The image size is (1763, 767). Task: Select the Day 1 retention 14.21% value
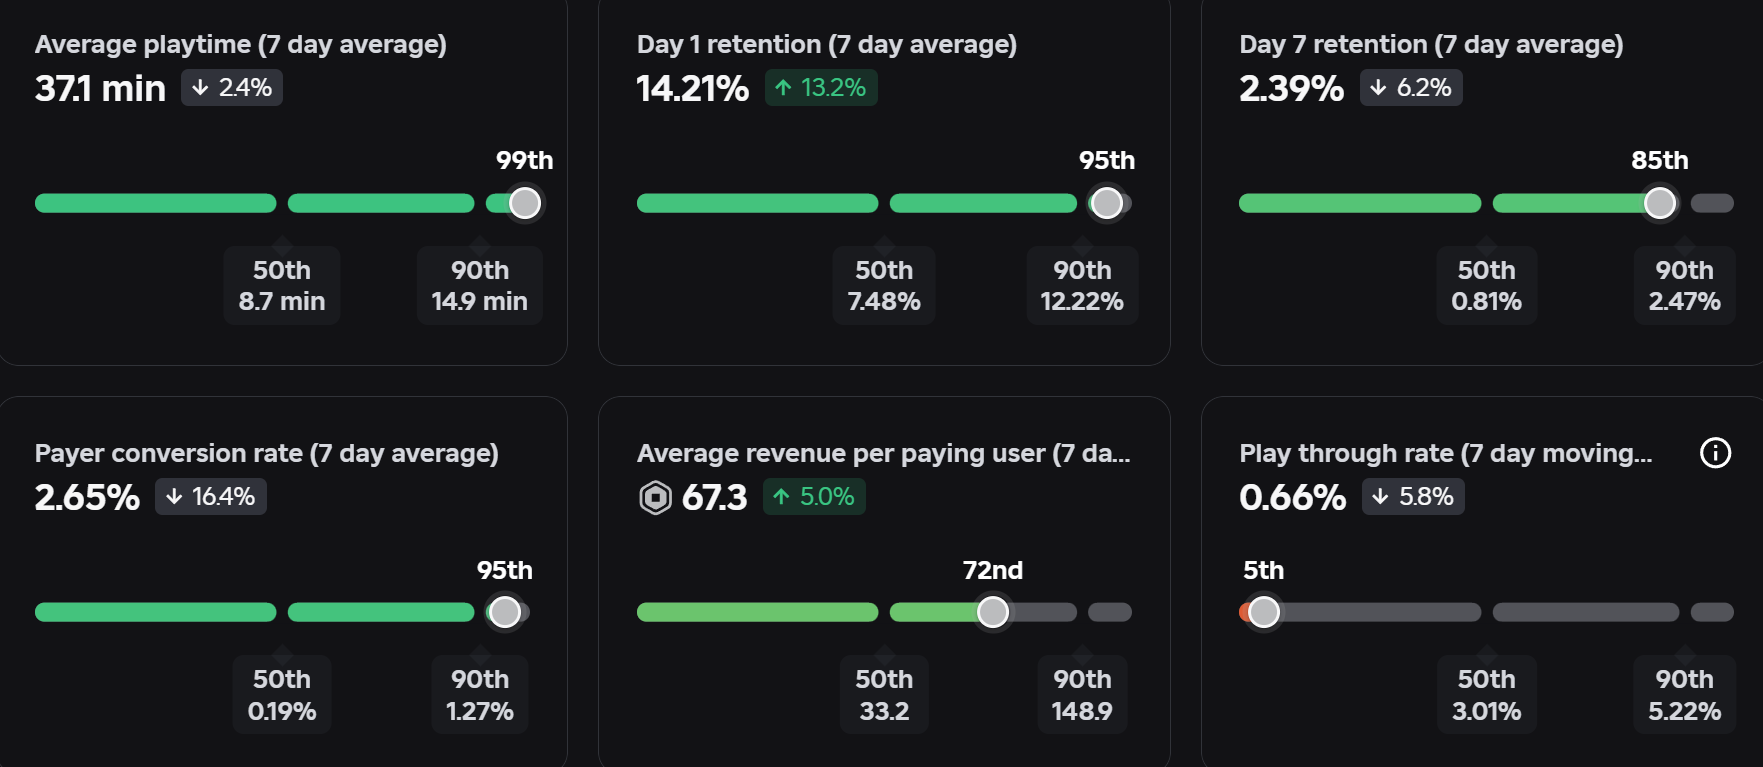693,89
